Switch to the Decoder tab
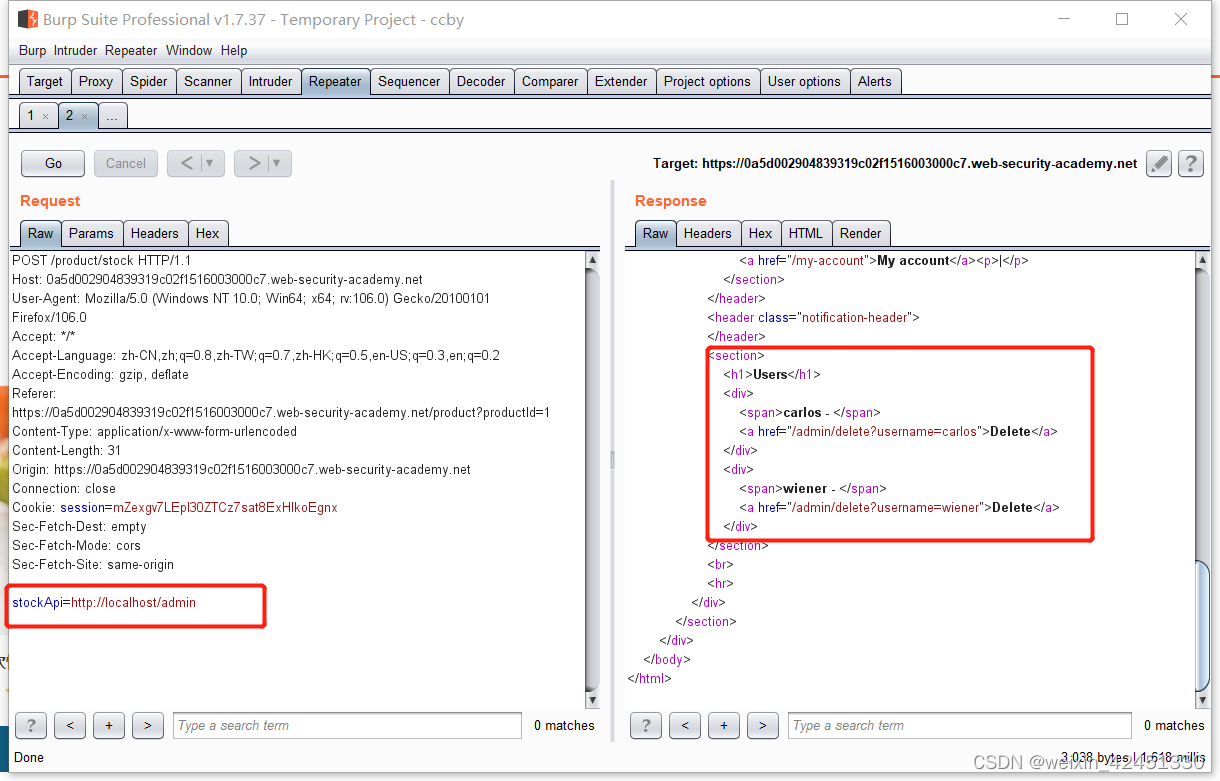1220x781 pixels. click(x=481, y=81)
